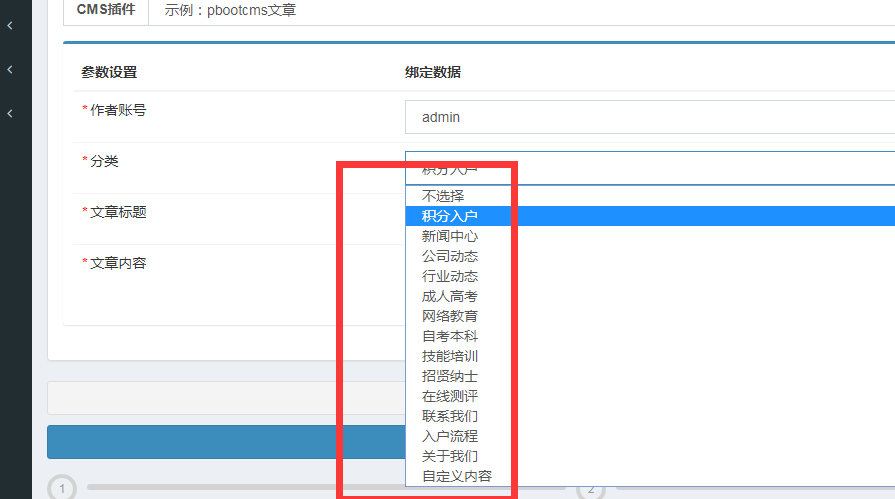Viewport: 895px width, 499px height.
Task: Click the top chevron in the left sidebar
Action: click(x=10, y=25)
